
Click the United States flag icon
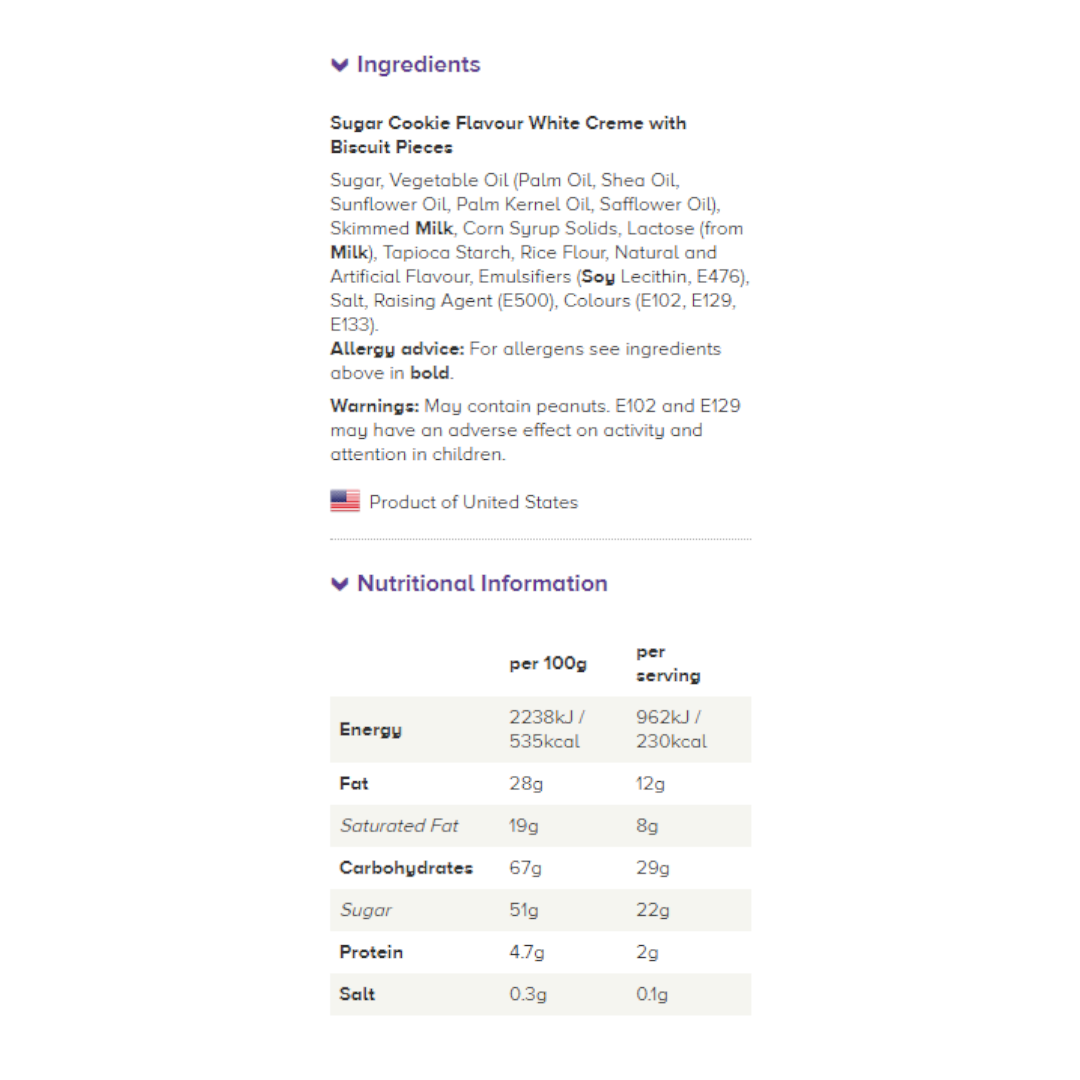345,501
